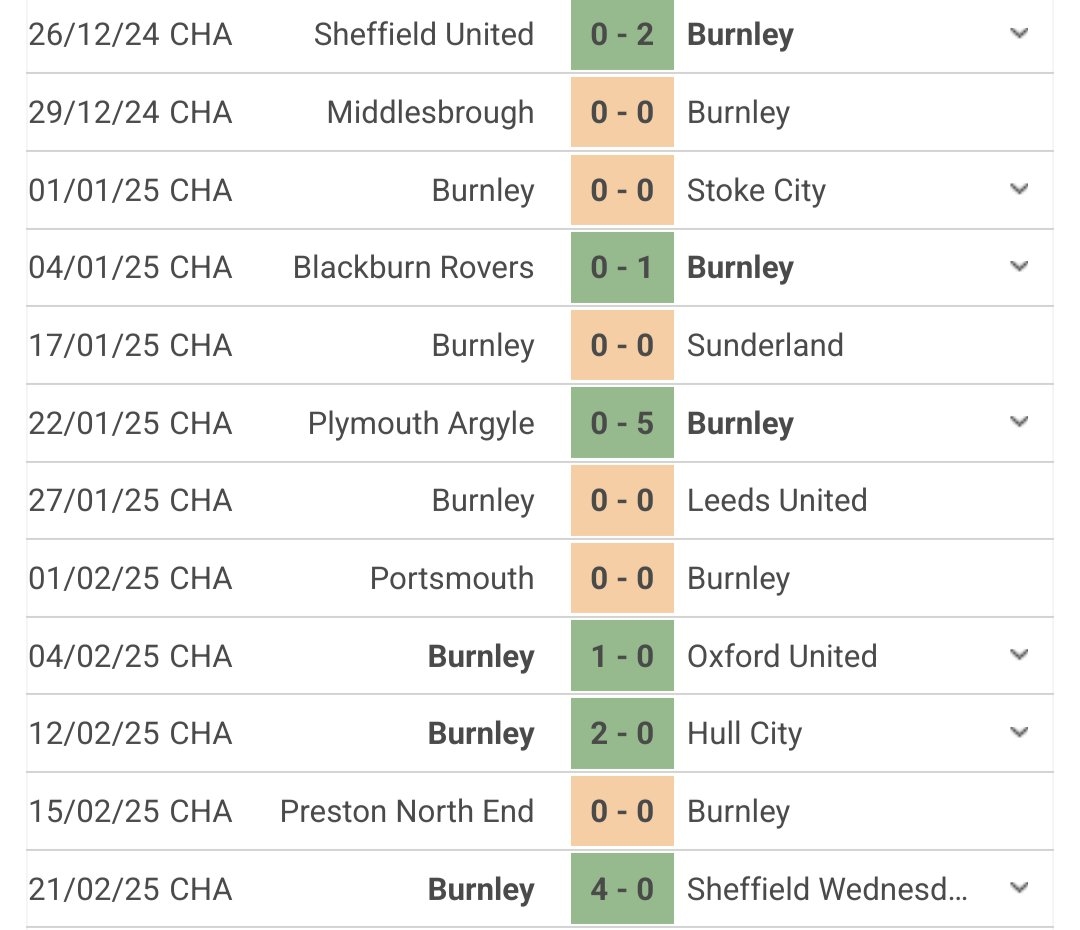Open the Leeds United team link
The height and width of the screenshot is (930, 1080).
(x=777, y=500)
